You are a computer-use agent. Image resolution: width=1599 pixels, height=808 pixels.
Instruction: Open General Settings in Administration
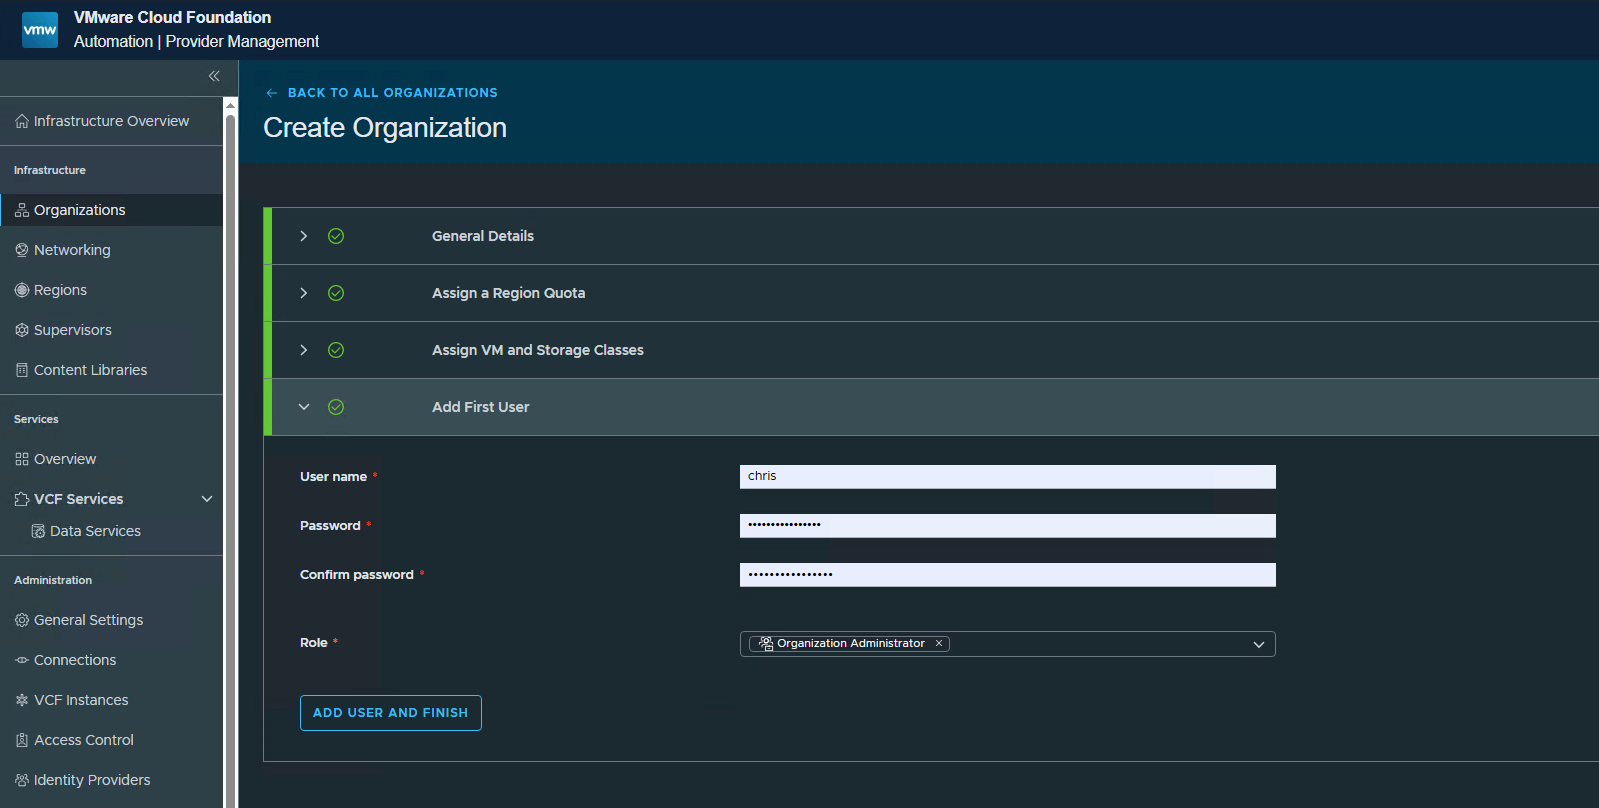[x=111, y=620]
